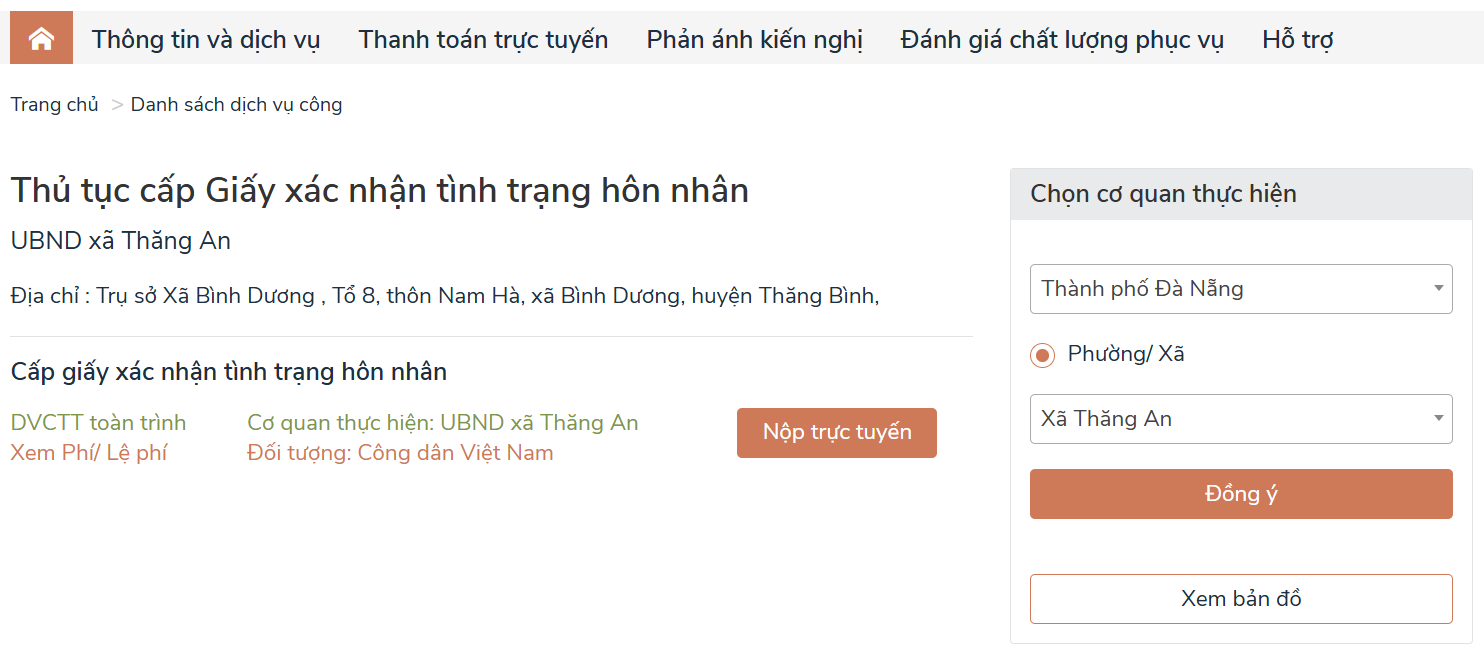Click the Trang chủ breadcrumb link

pos(55,105)
